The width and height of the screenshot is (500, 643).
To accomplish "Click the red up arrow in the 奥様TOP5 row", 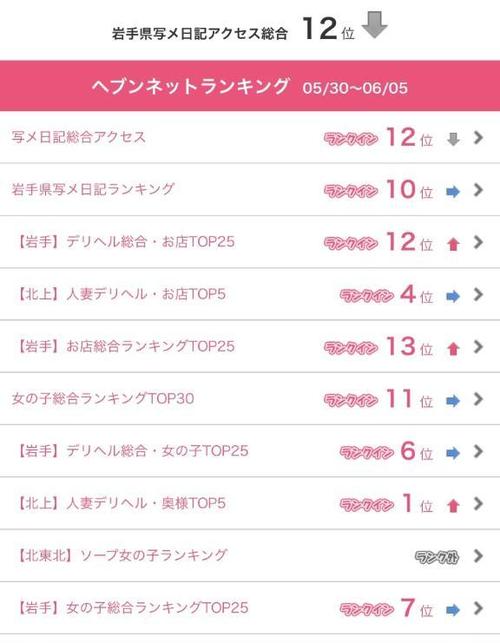I will point(453,506).
